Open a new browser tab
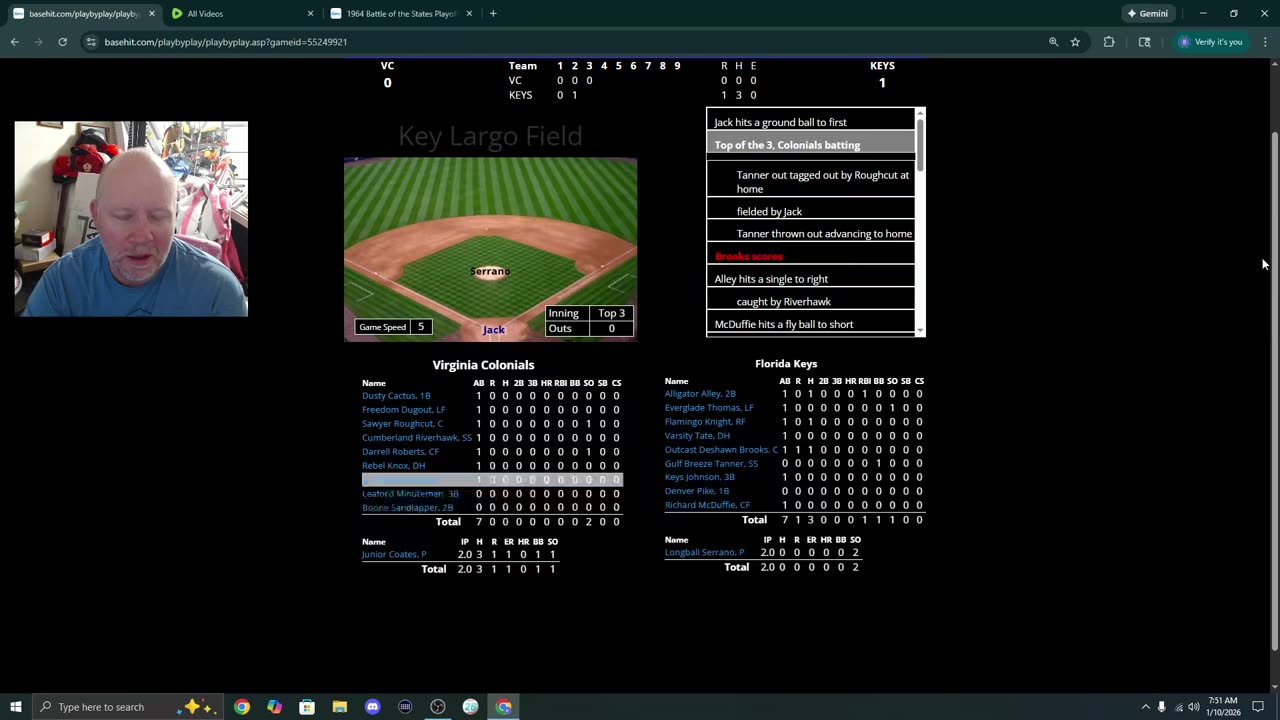Screen dimensions: 1280x720 click(x=493, y=14)
